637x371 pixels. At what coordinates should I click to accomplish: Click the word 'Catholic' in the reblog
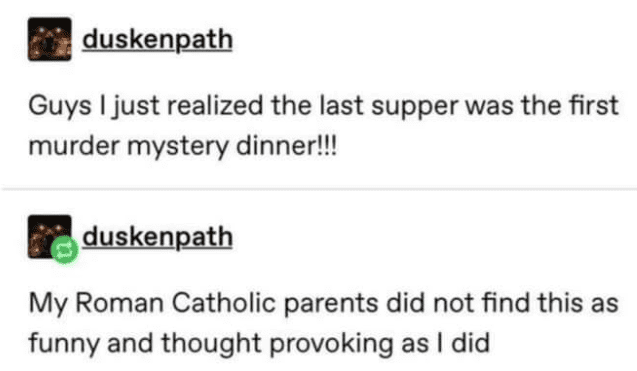click(223, 303)
